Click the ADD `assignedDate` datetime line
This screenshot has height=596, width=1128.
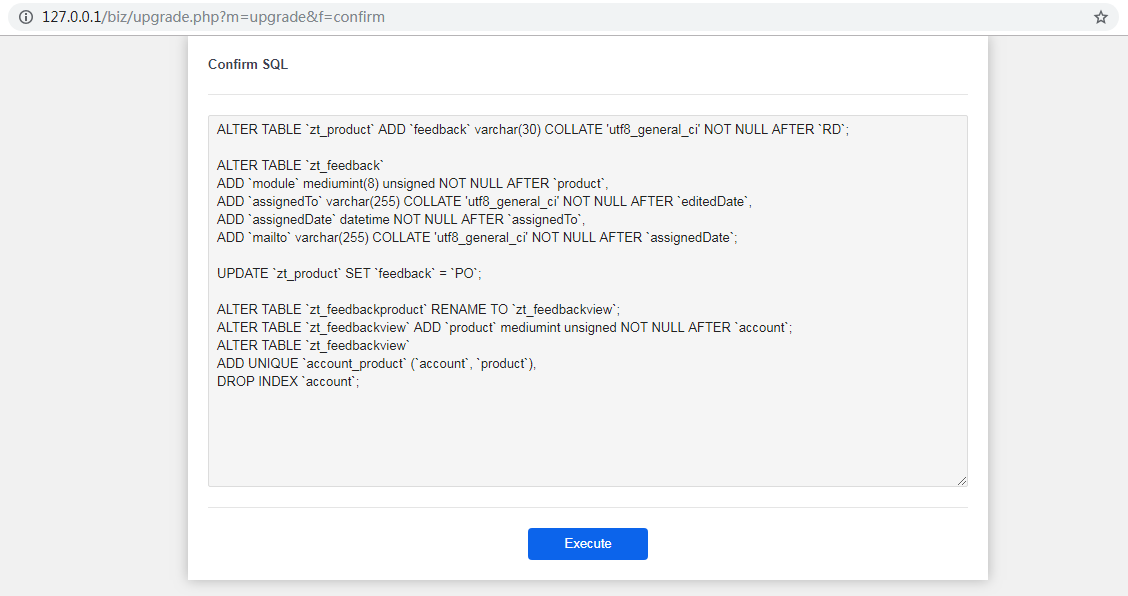tap(401, 220)
